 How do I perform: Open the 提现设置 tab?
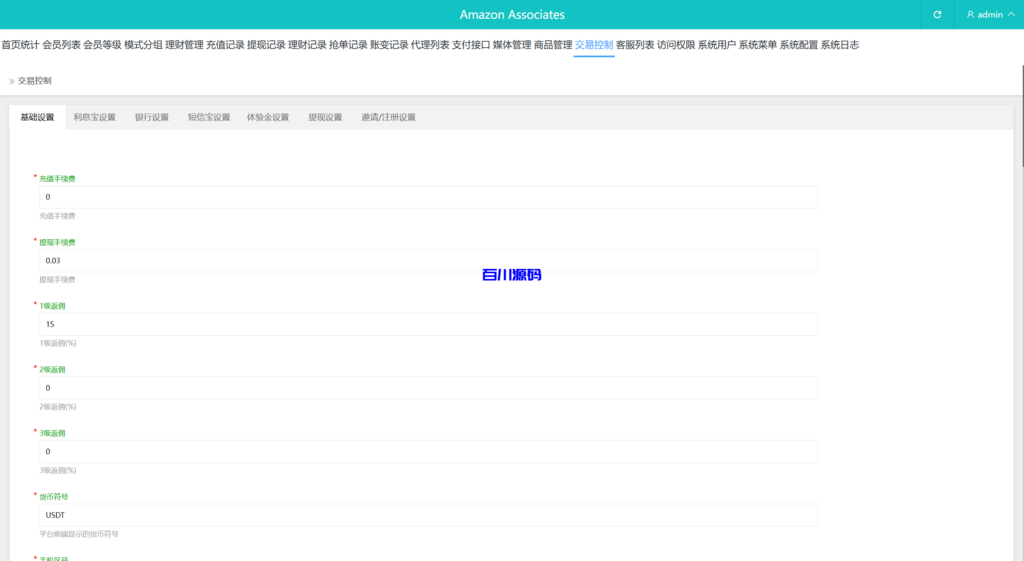[x=325, y=117]
